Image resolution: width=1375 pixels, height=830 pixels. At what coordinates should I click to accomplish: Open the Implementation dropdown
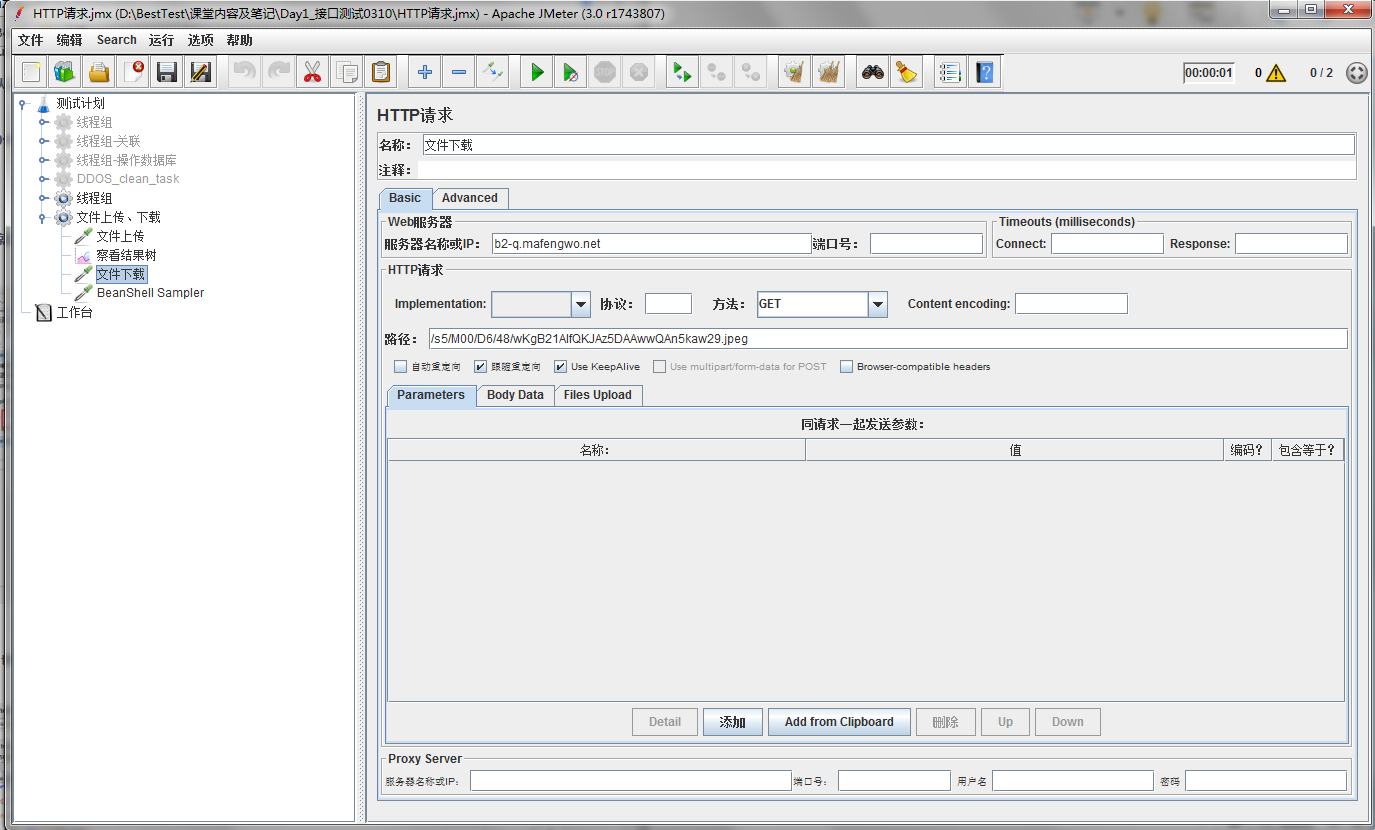click(580, 304)
